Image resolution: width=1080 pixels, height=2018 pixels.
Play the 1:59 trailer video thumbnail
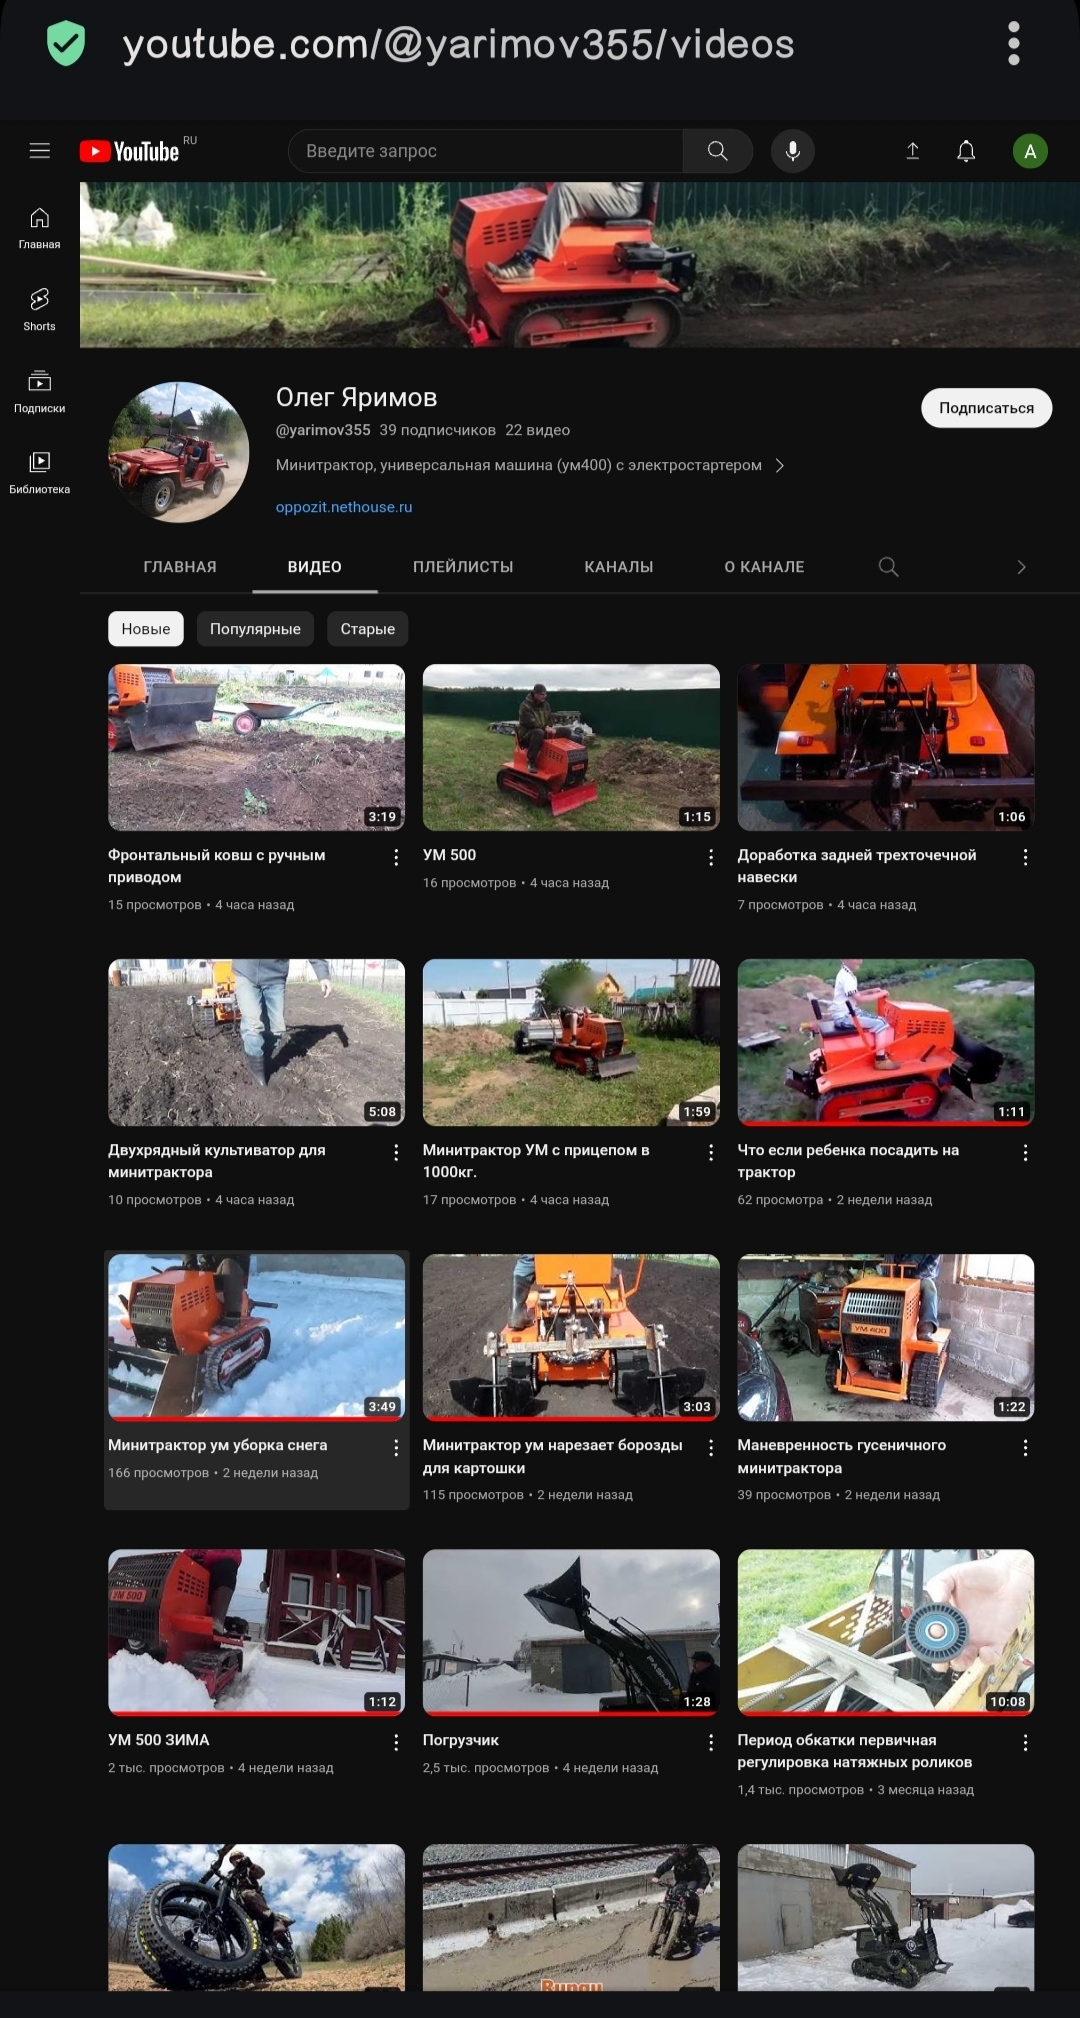[x=571, y=1042]
